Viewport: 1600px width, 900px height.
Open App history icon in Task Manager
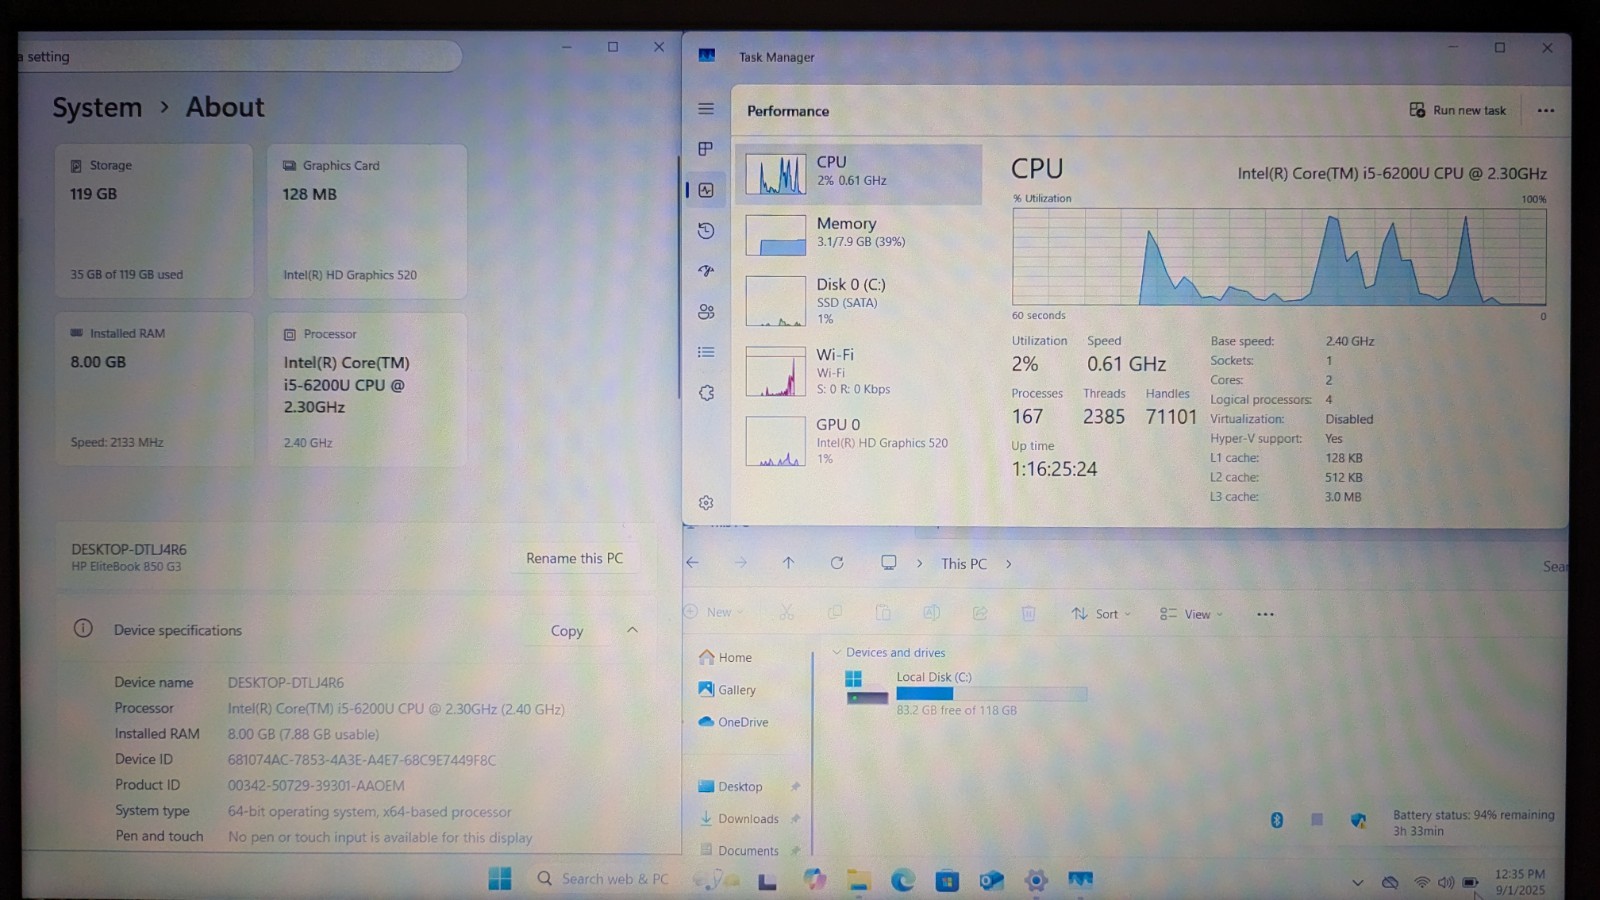point(706,231)
